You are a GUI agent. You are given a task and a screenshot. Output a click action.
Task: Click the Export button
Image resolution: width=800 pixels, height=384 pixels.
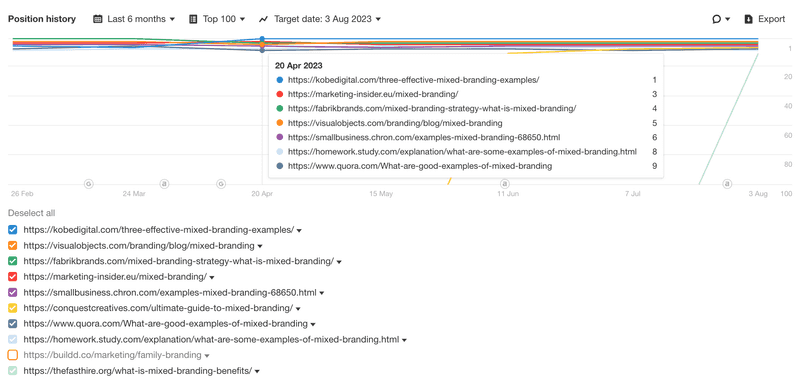pyautogui.click(x=765, y=19)
